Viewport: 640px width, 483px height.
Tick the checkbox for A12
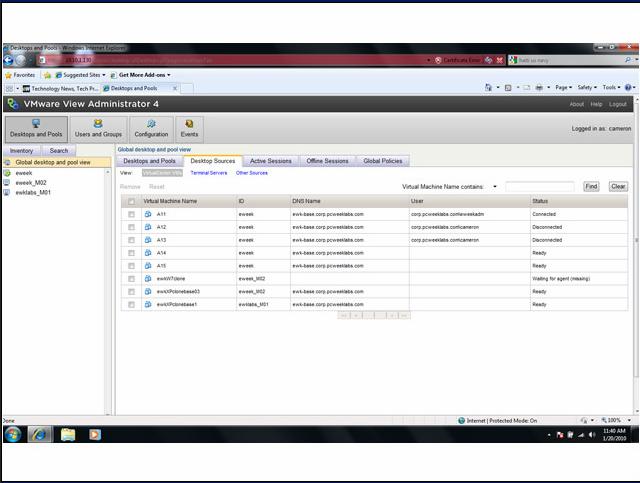131,227
